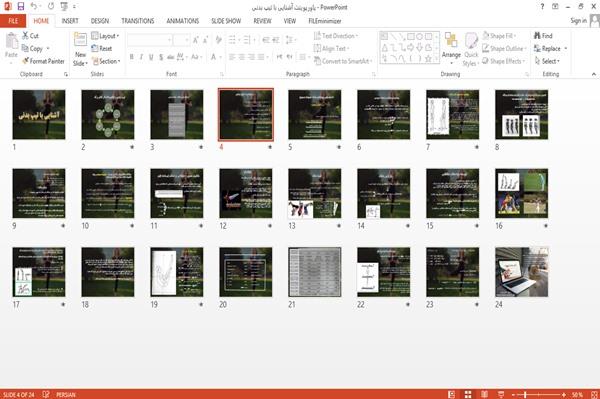Screen dimensions: 600x399
Task: Click Convert to SmartArt
Action: coord(343,61)
